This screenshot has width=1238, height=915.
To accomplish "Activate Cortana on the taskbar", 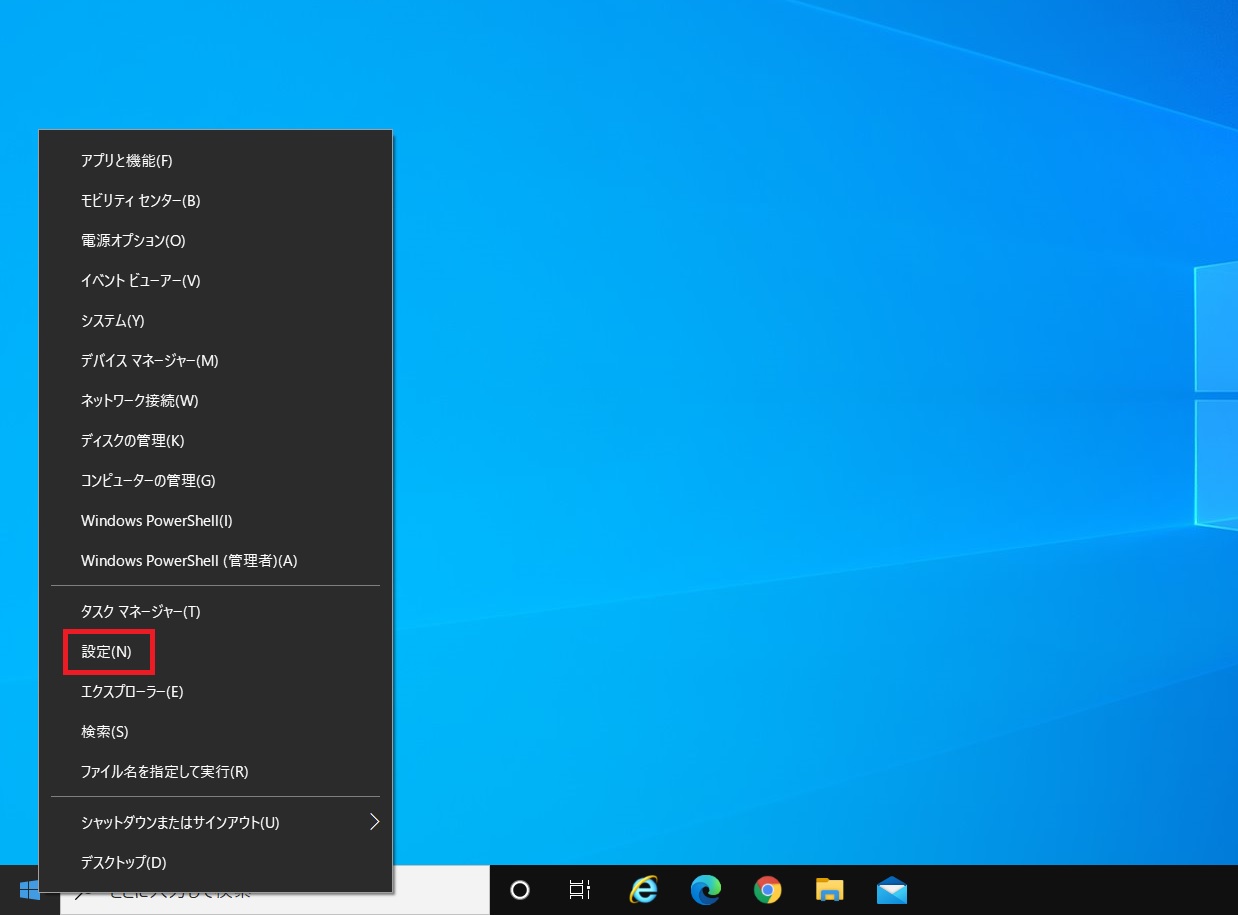I will point(519,890).
